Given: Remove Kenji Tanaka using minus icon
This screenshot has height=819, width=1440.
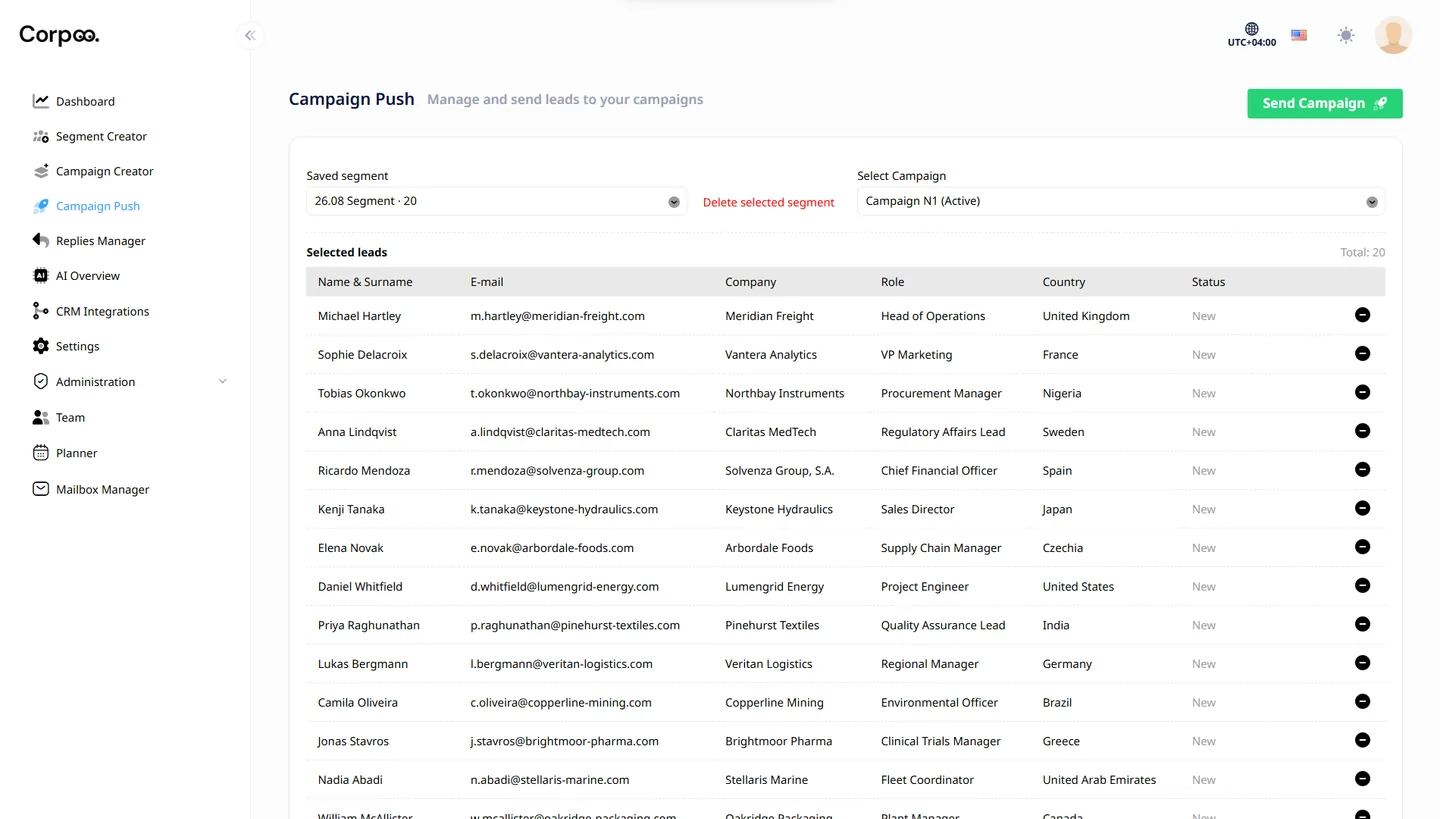Looking at the screenshot, I should (x=1362, y=508).
